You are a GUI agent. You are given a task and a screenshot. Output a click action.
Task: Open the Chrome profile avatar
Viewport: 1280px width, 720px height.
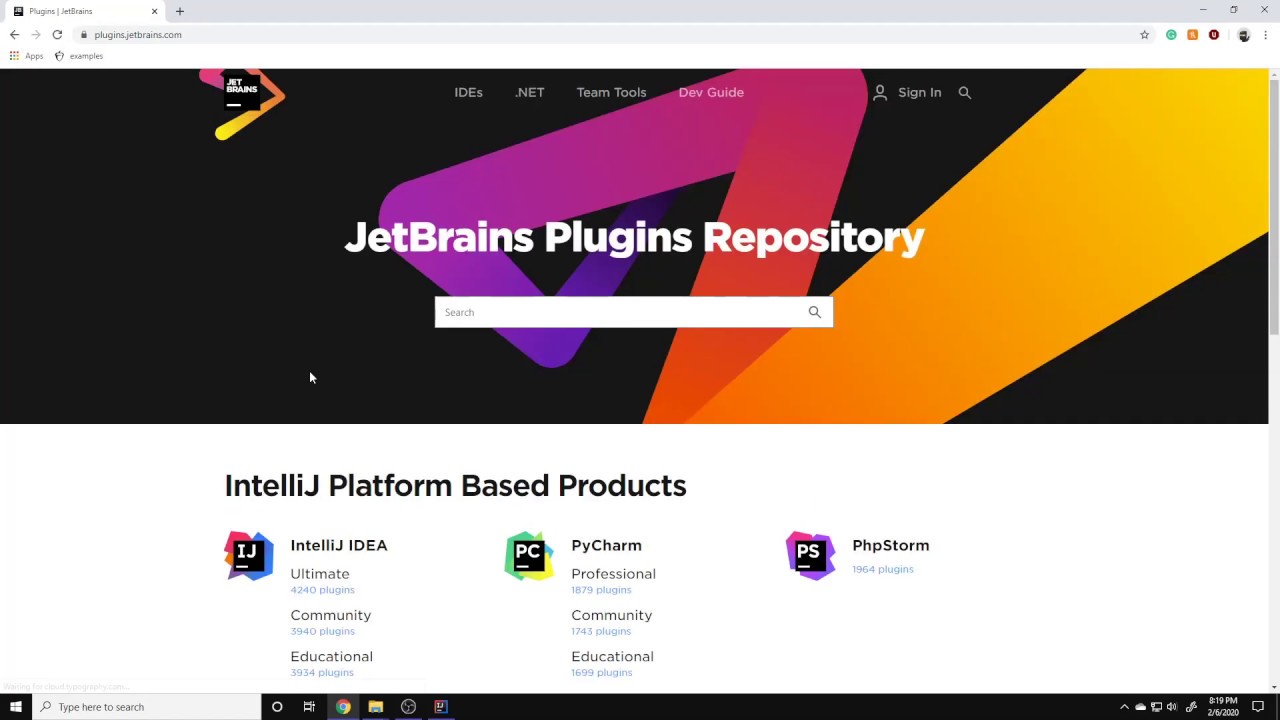(x=1244, y=34)
